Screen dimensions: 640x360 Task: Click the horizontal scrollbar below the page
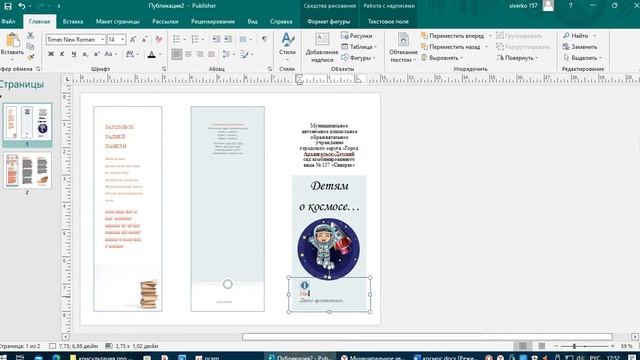click(427, 337)
